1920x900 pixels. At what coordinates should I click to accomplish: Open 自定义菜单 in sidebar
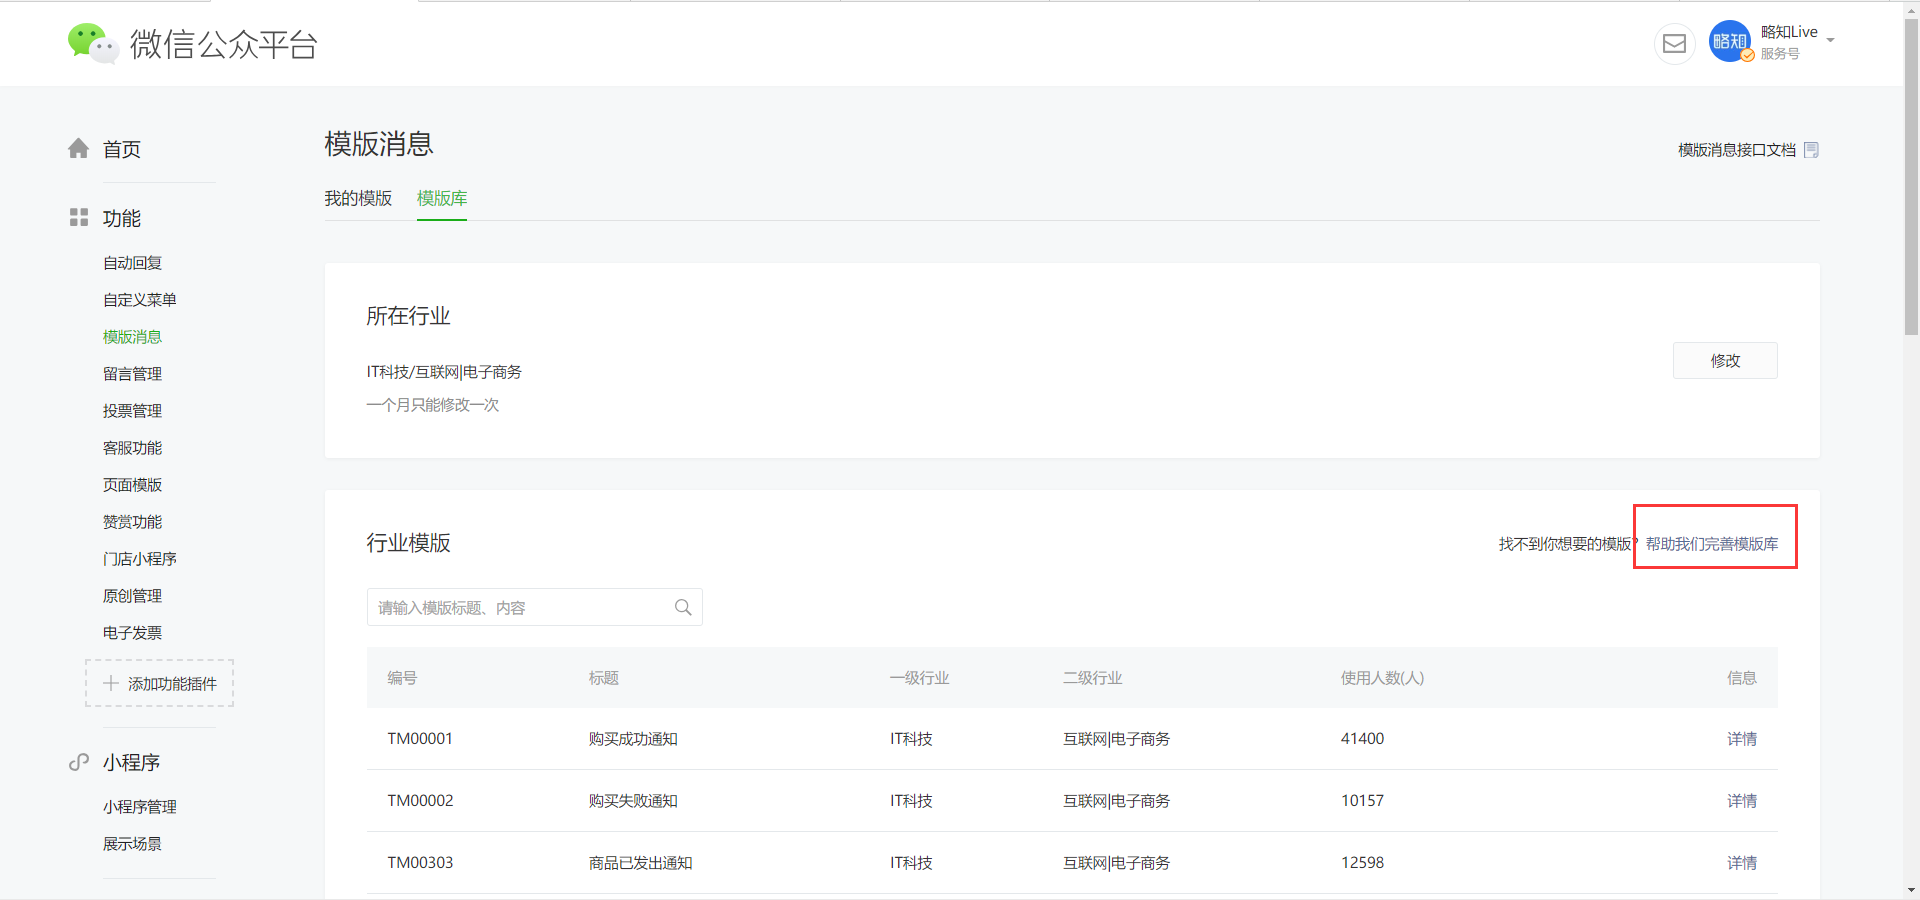point(140,300)
